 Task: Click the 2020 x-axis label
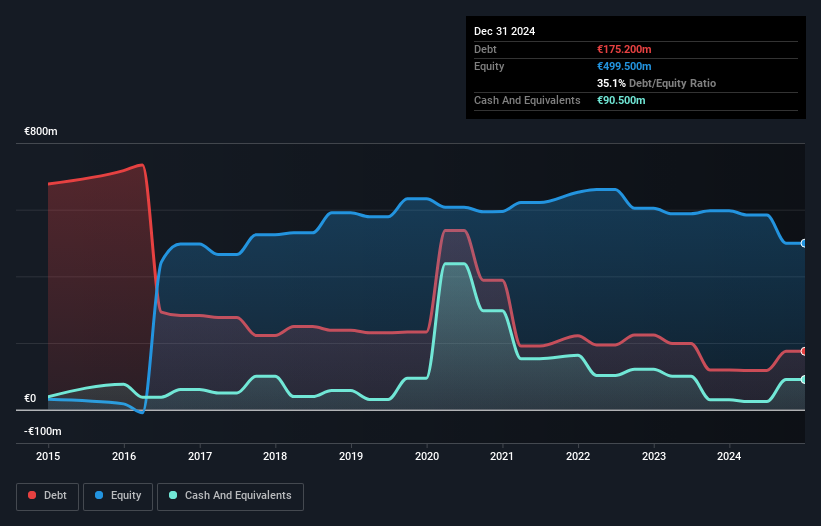pos(427,456)
